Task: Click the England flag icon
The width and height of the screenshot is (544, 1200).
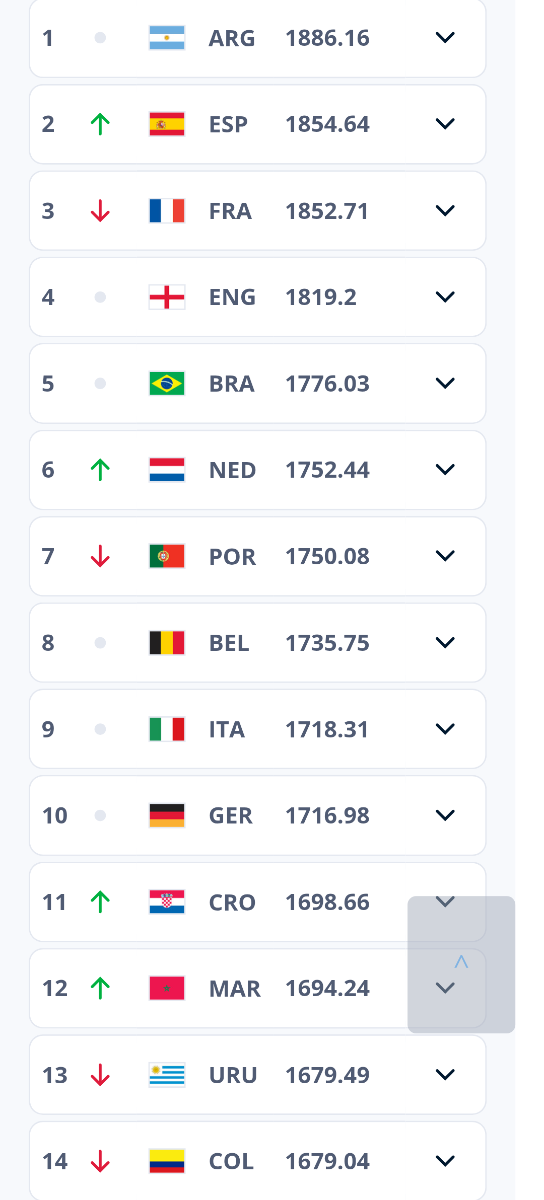Action: point(167,297)
